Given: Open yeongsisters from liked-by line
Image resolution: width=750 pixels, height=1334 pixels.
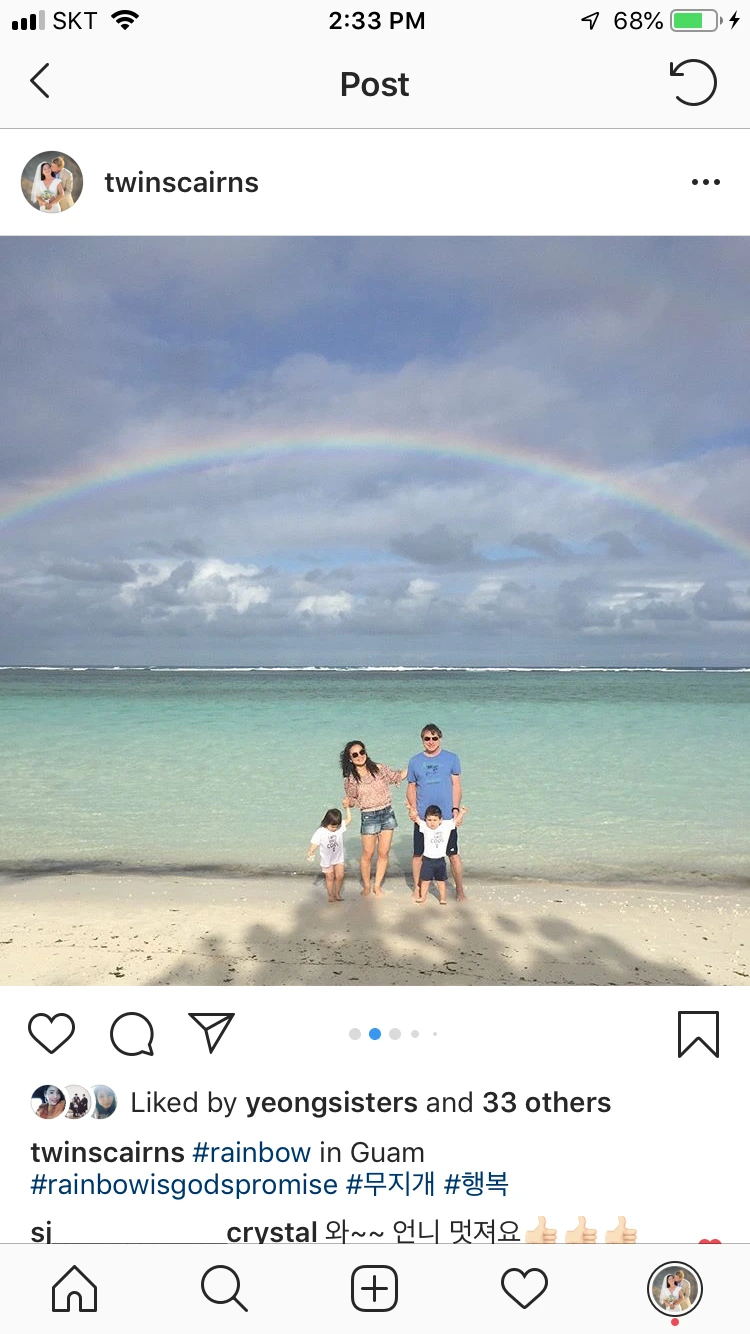Looking at the screenshot, I should pyautogui.click(x=331, y=1102).
